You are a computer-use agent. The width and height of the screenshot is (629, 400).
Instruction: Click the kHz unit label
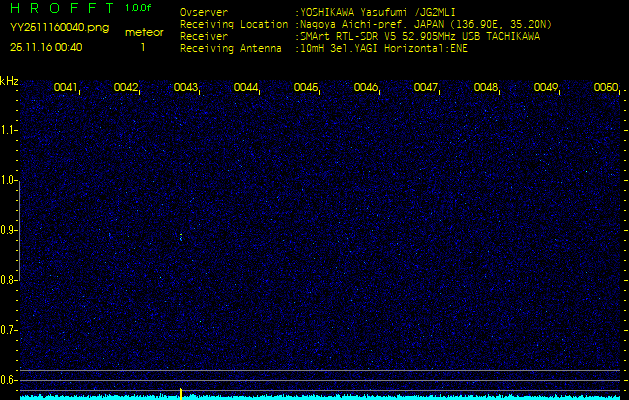pyautogui.click(x=9, y=80)
